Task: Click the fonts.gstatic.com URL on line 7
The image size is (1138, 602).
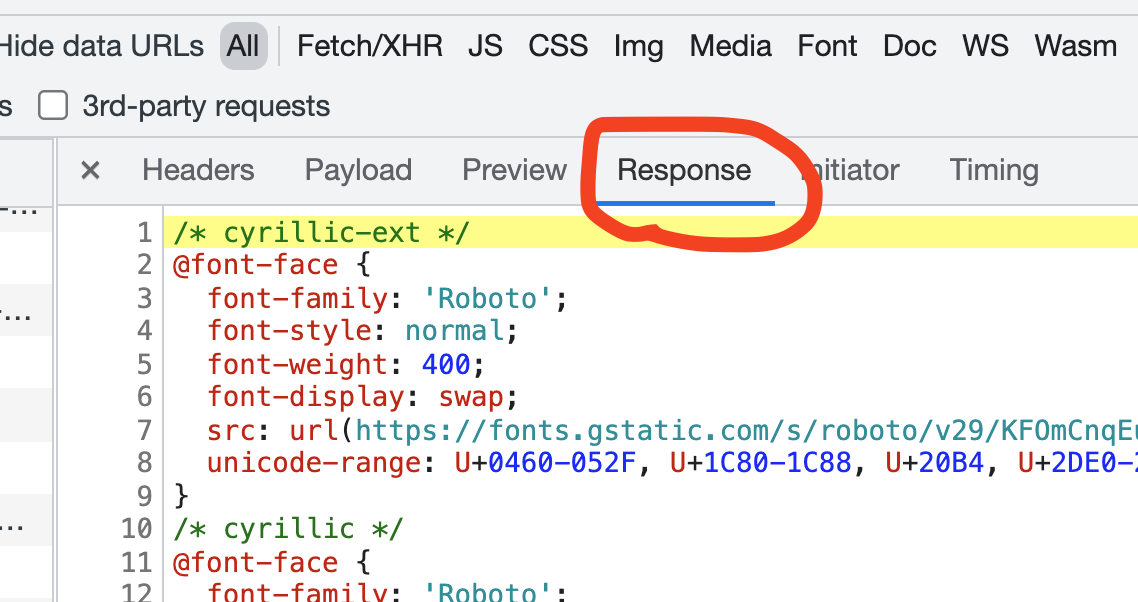Action: 746,431
